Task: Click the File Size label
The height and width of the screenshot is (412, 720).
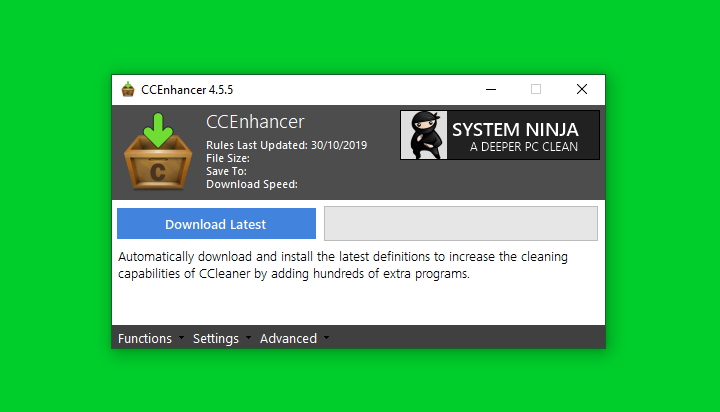Action: [228, 158]
